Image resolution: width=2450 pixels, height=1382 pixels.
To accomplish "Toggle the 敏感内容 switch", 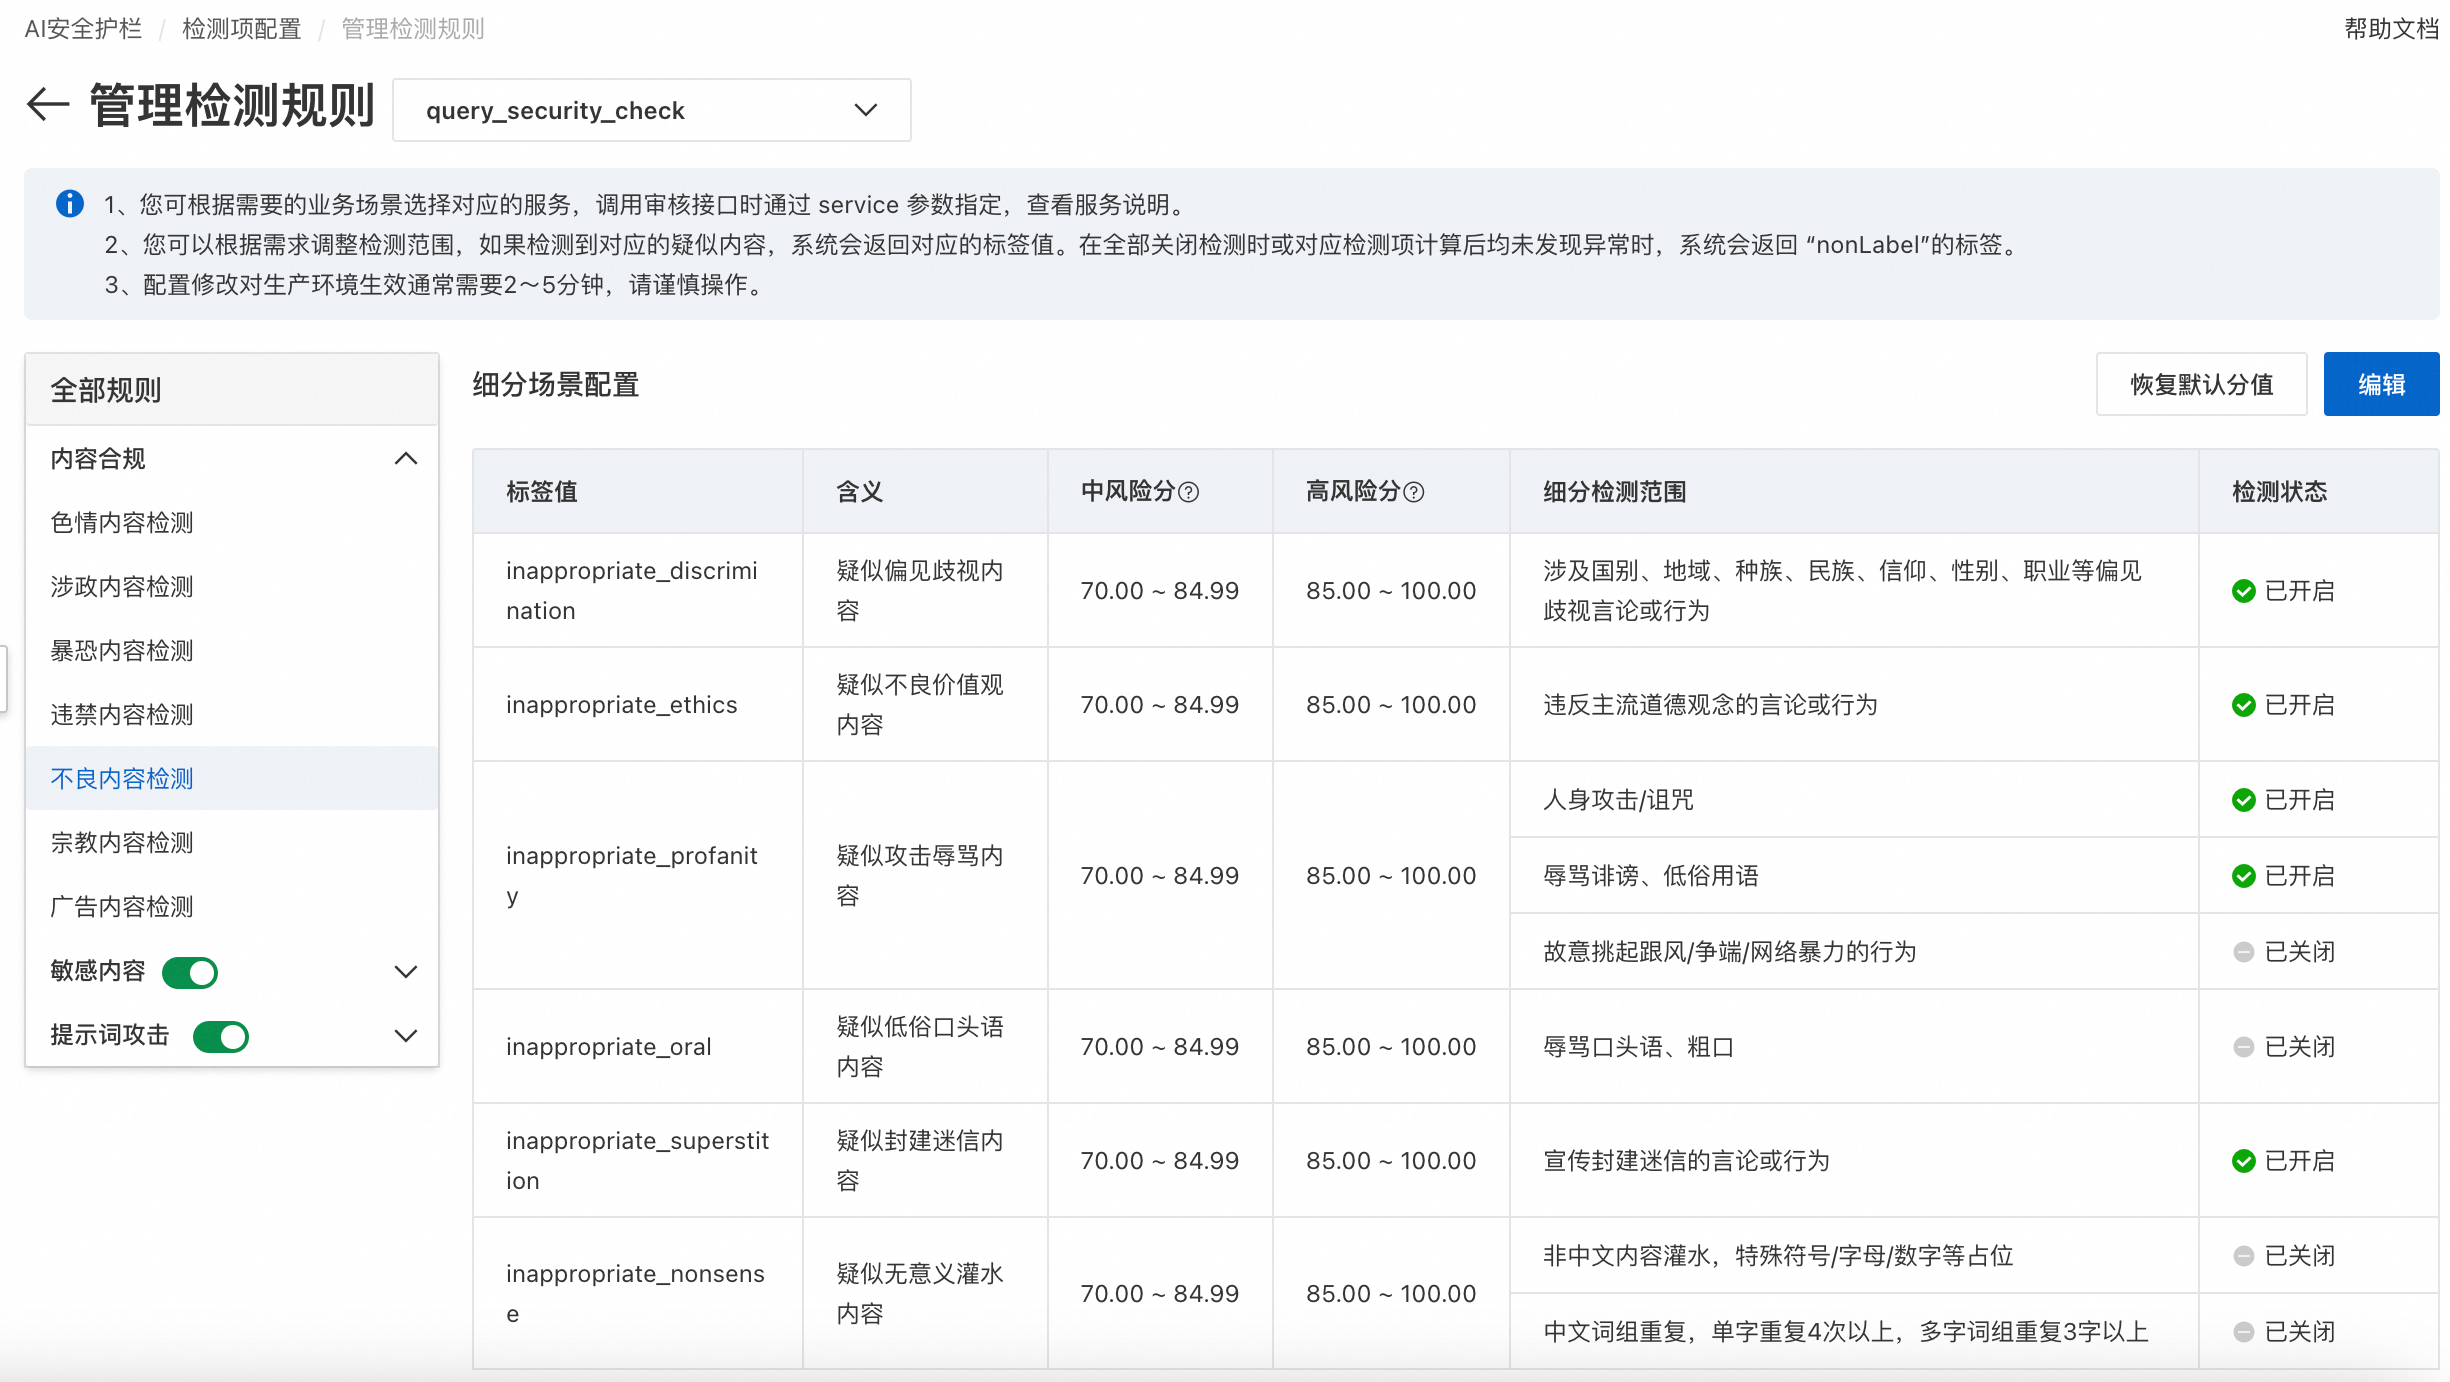I will [x=190, y=972].
